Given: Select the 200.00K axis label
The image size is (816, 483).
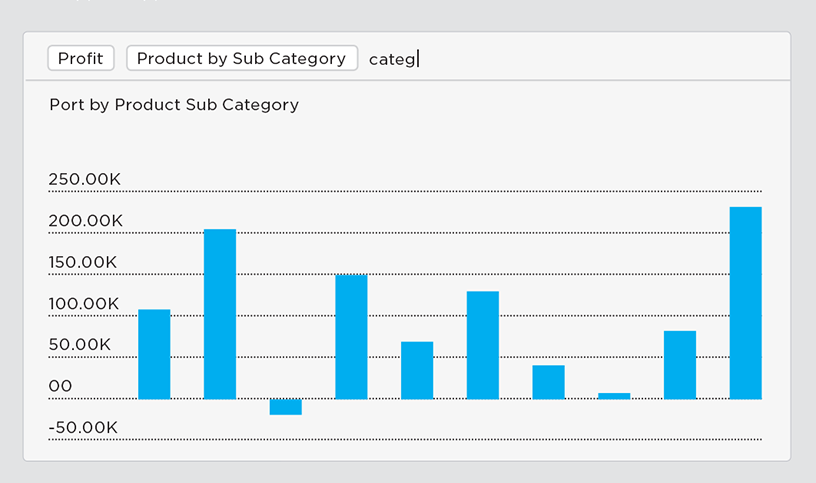Looking at the screenshot, I should (x=85, y=221).
